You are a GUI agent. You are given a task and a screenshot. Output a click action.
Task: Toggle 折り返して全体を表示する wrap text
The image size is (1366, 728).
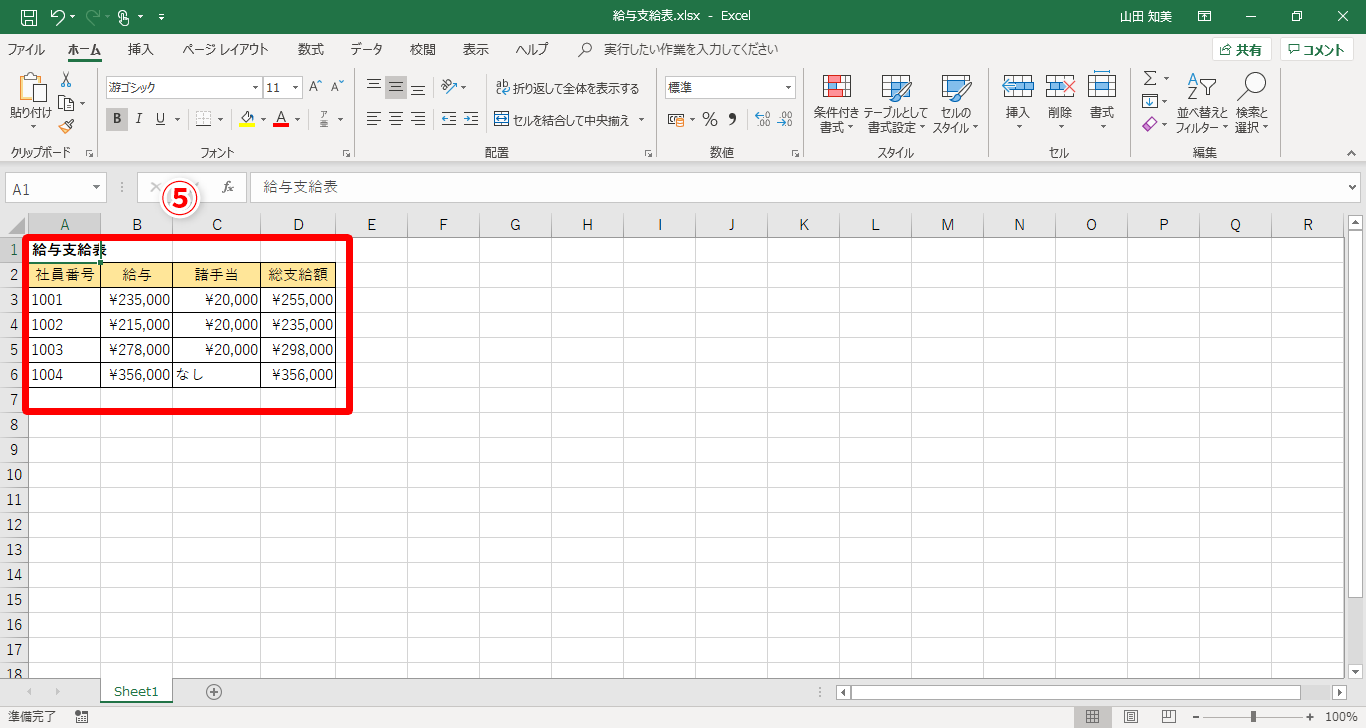(567, 88)
